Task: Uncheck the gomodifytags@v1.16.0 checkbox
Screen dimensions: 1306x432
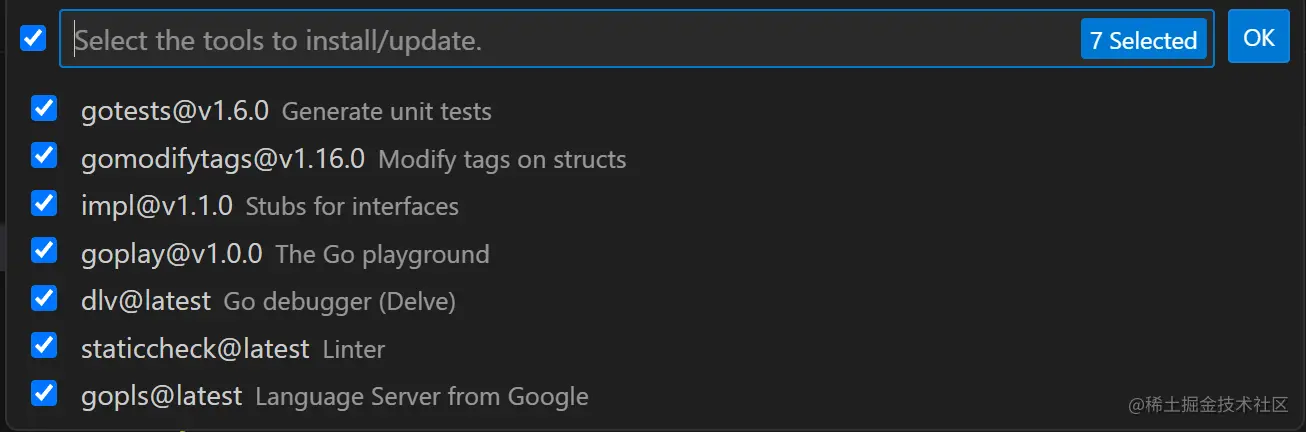Action: coord(44,156)
